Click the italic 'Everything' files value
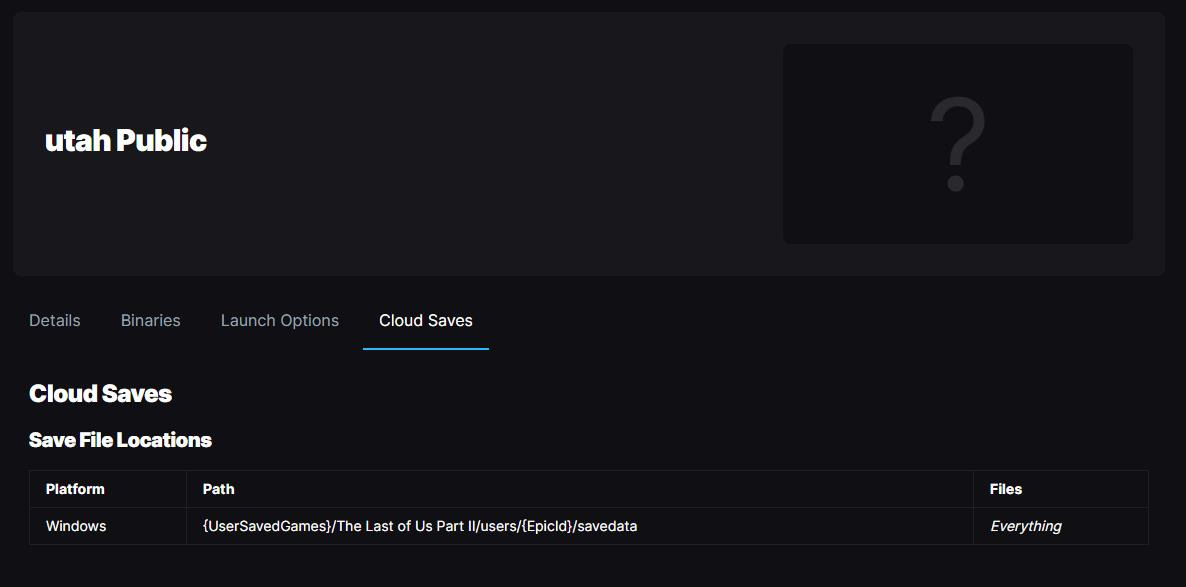The height and width of the screenshot is (587, 1186). tap(1025, 526)
